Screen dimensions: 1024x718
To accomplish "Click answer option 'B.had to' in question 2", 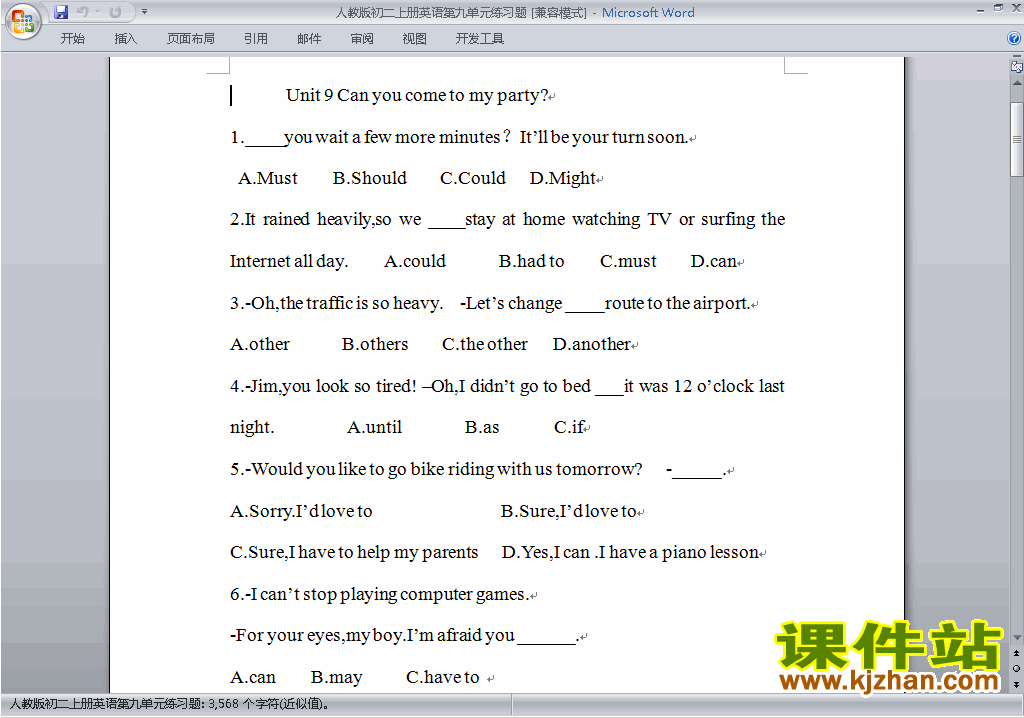I will click(532, 261).
